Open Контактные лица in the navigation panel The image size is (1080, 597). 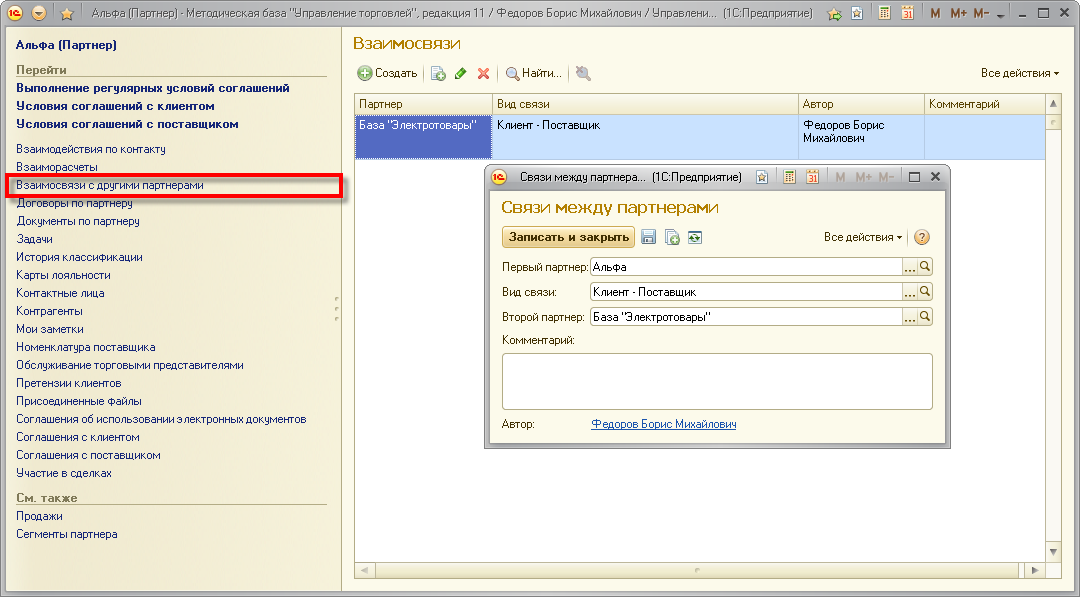61,293
